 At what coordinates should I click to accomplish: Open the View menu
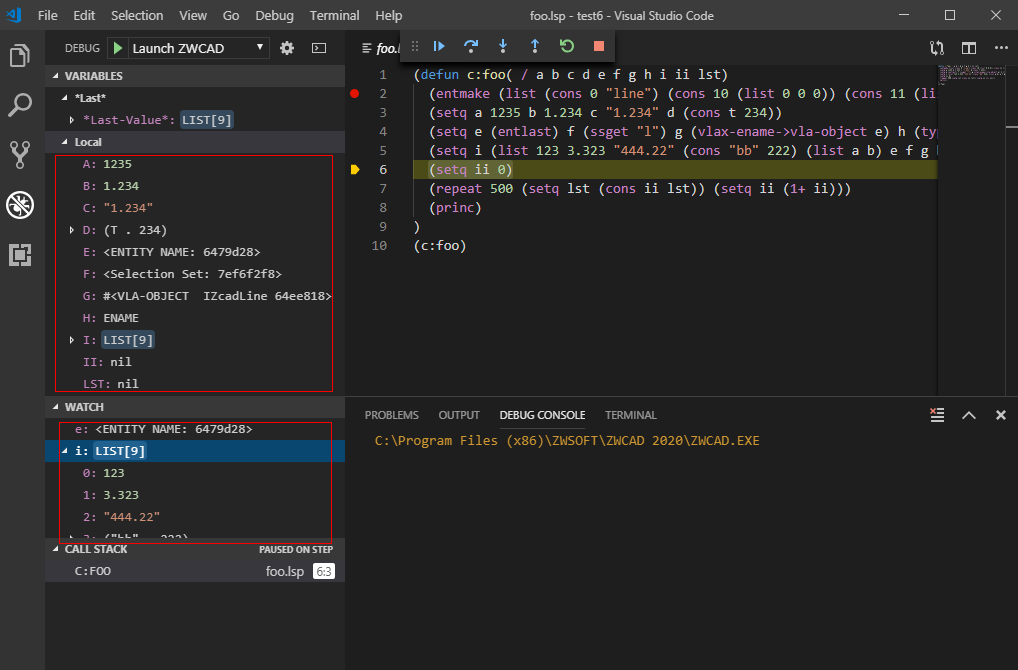193,16
